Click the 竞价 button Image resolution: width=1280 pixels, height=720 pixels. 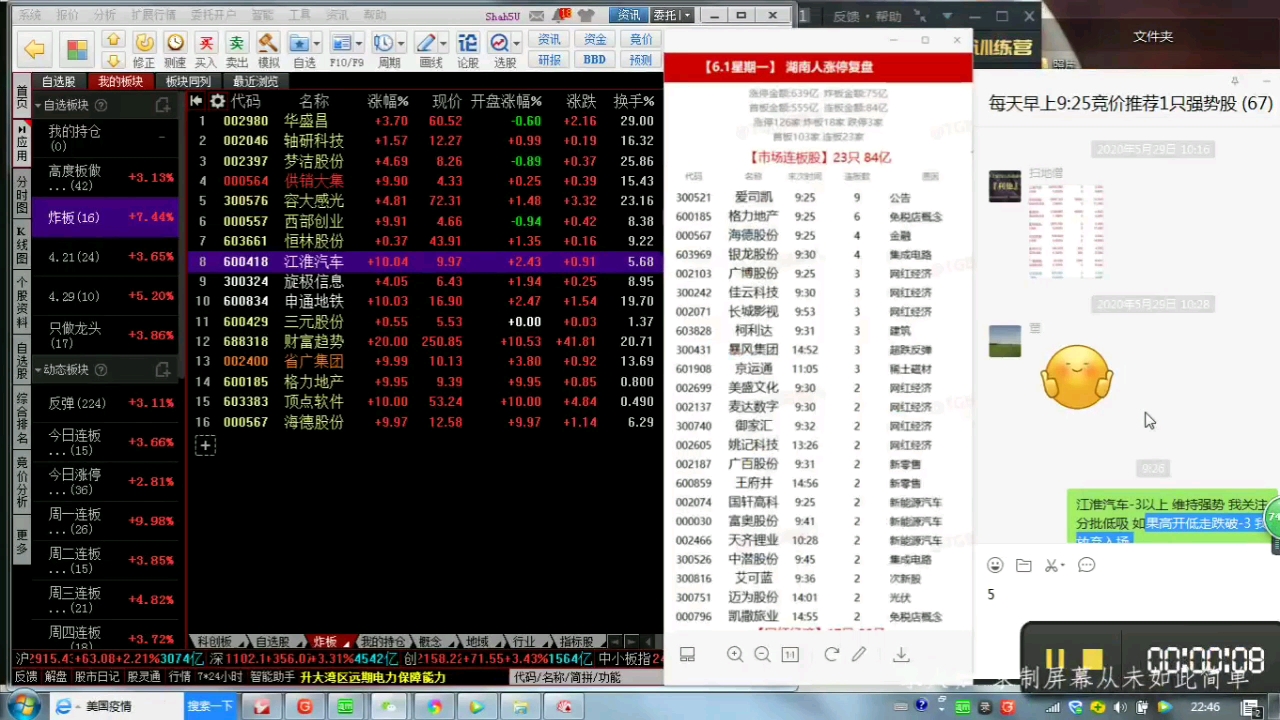point(641,39)
